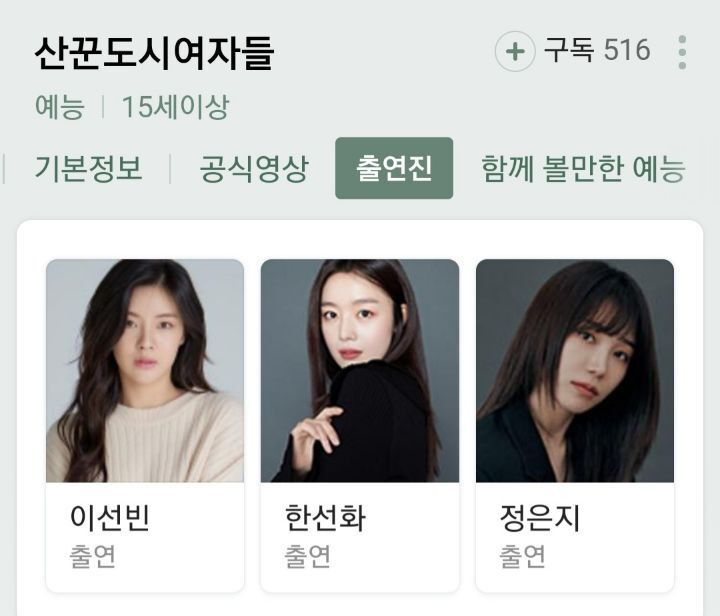Click the 예능 genre label

point(60,107)
